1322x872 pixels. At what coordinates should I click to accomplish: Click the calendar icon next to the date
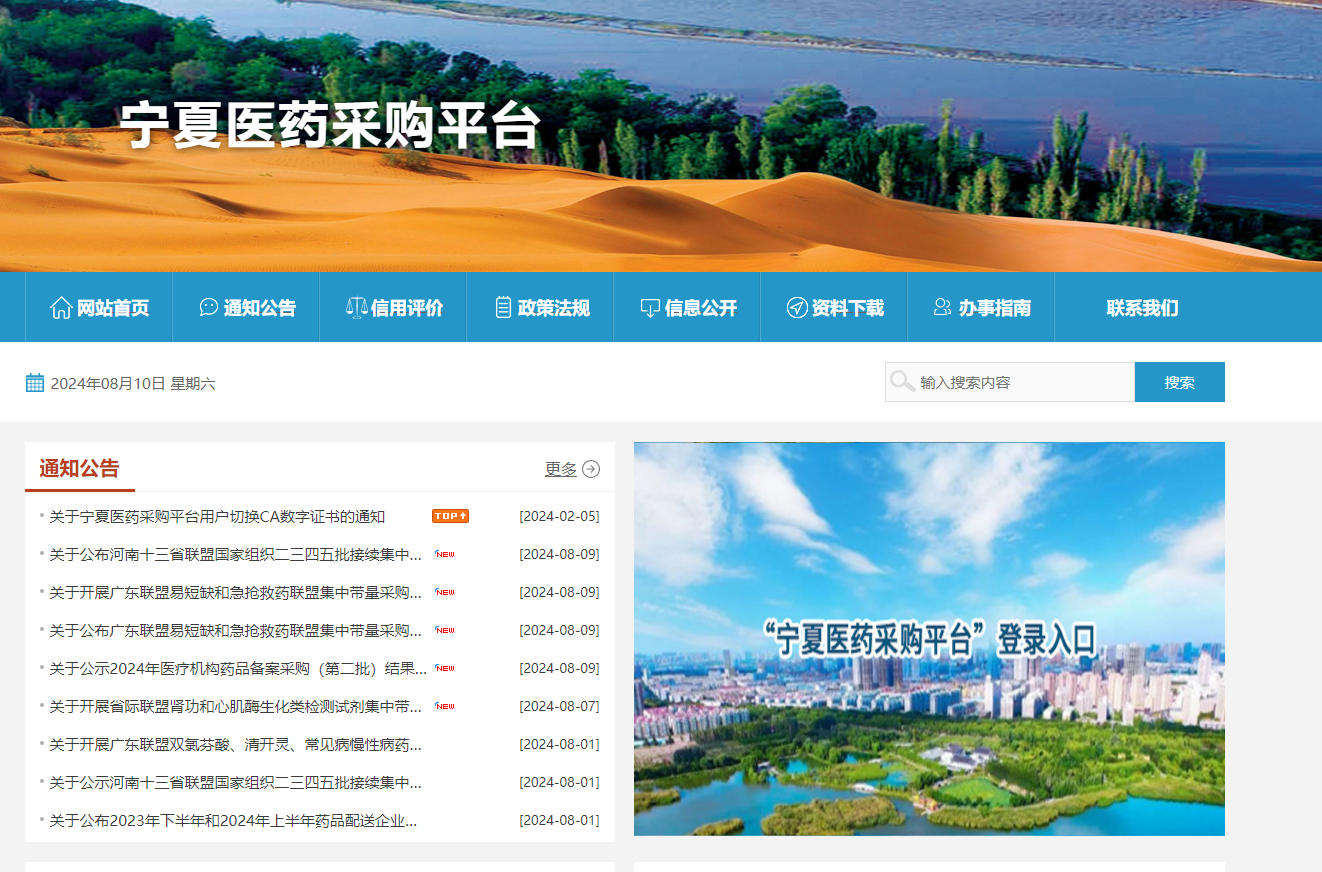(x=35, y=381)
